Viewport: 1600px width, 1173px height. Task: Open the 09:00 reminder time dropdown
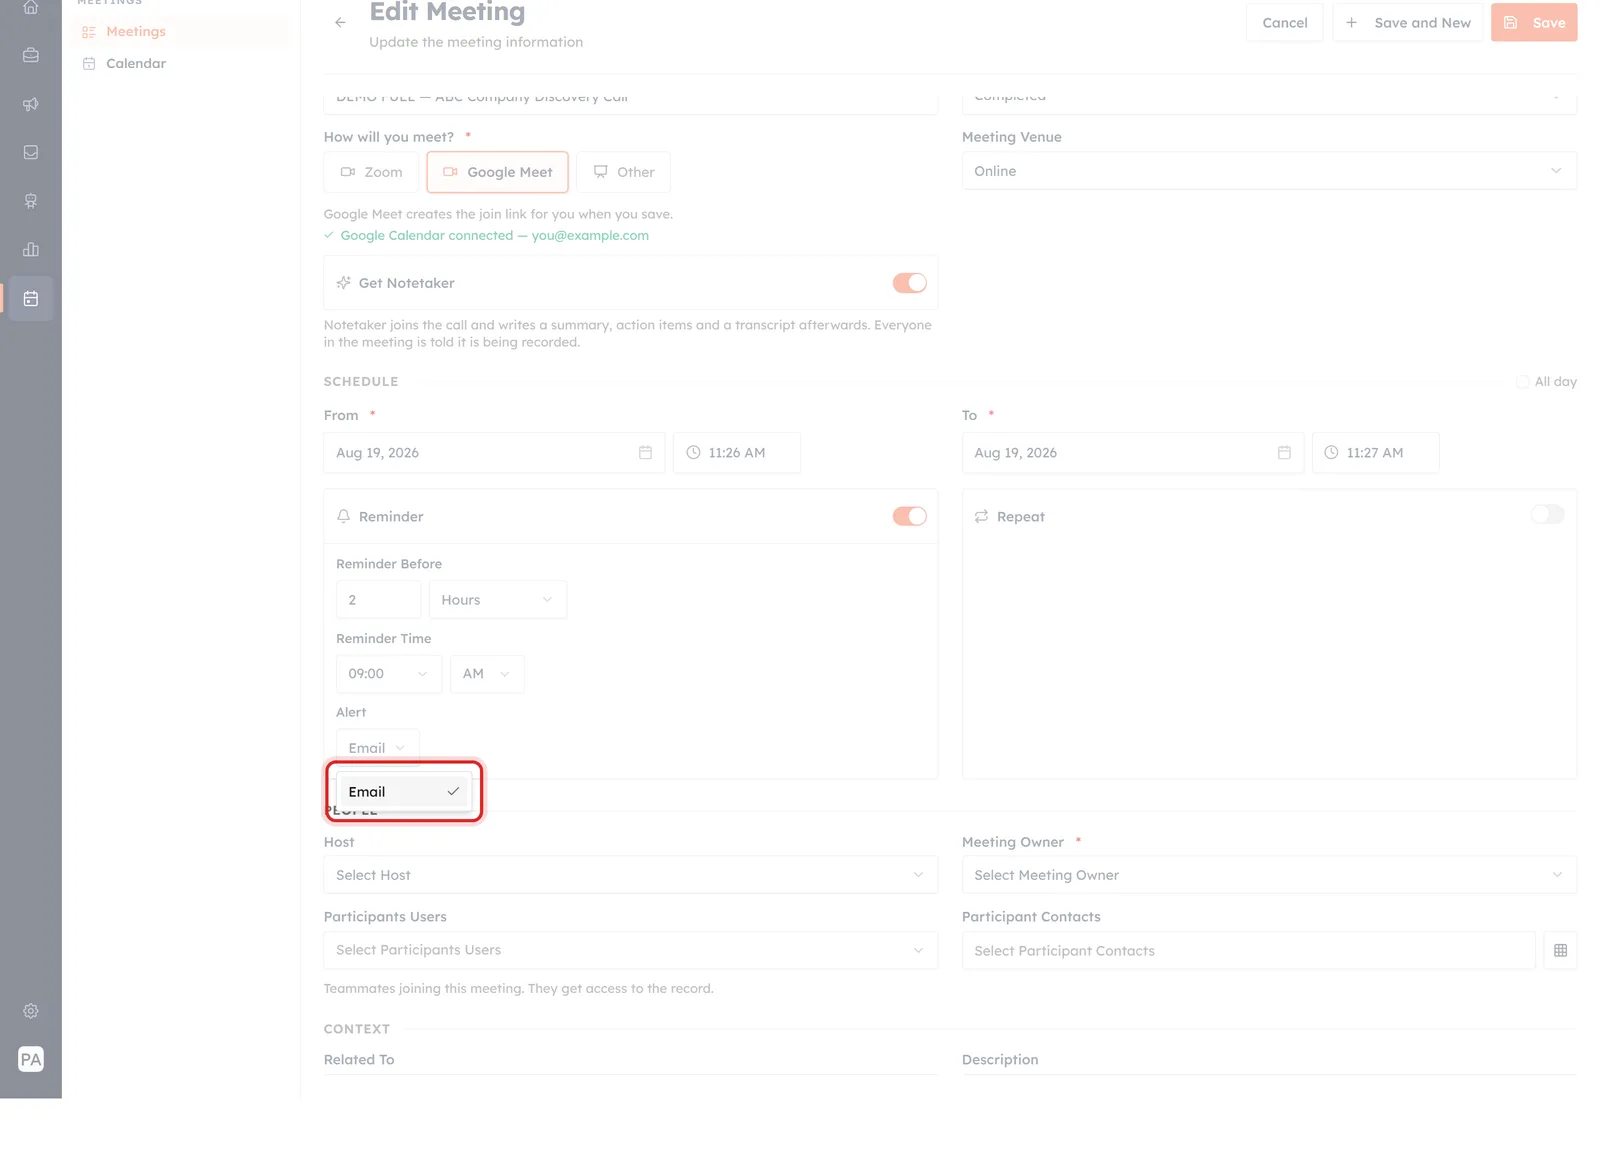tap(389, 674)
